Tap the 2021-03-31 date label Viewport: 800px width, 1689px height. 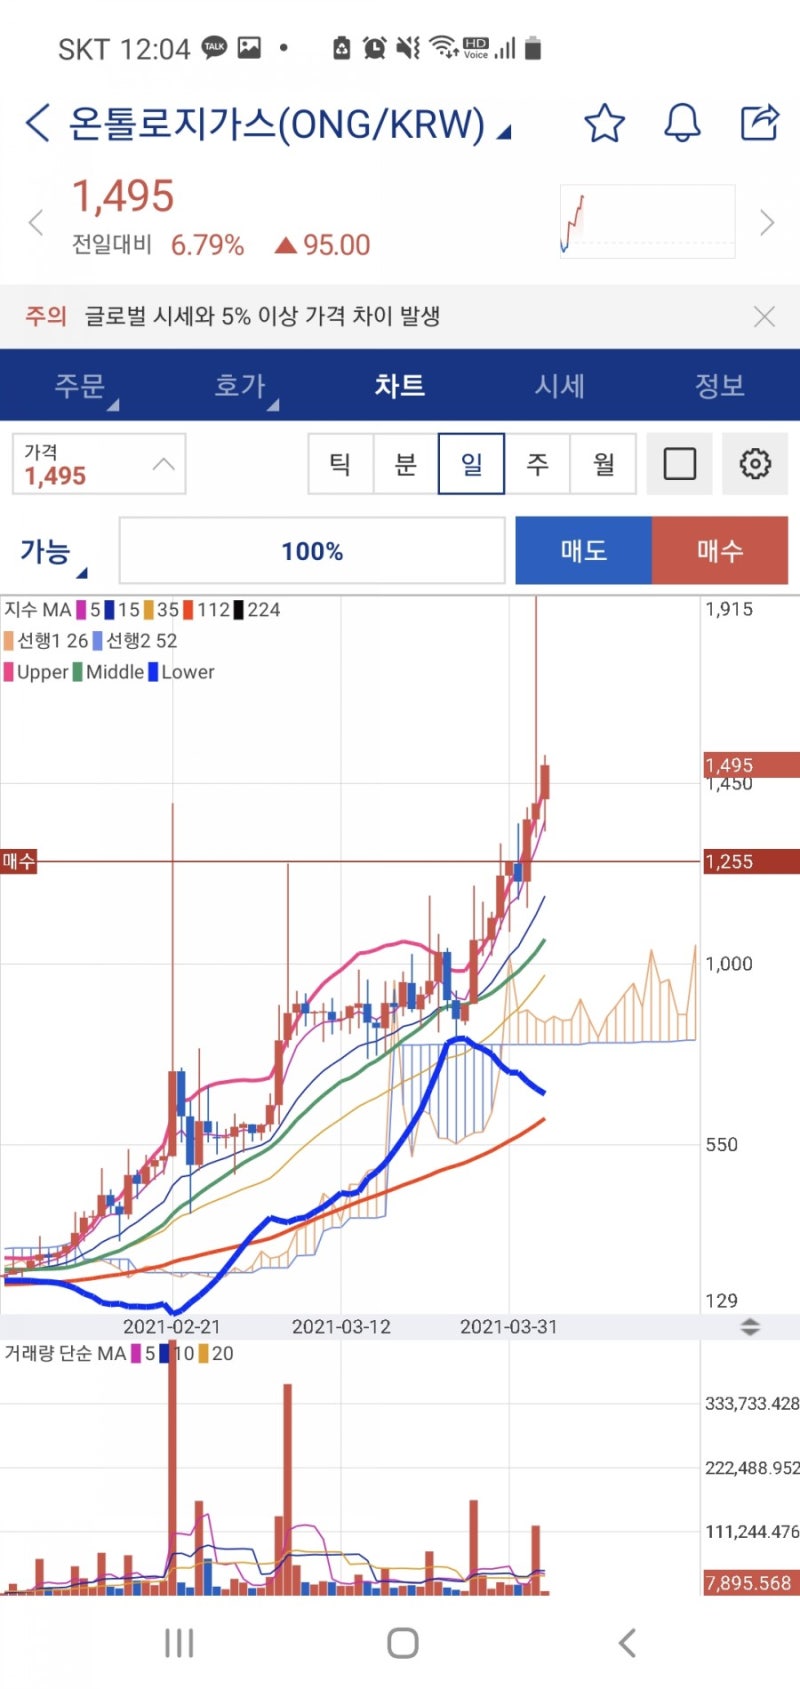[509, 1327]
